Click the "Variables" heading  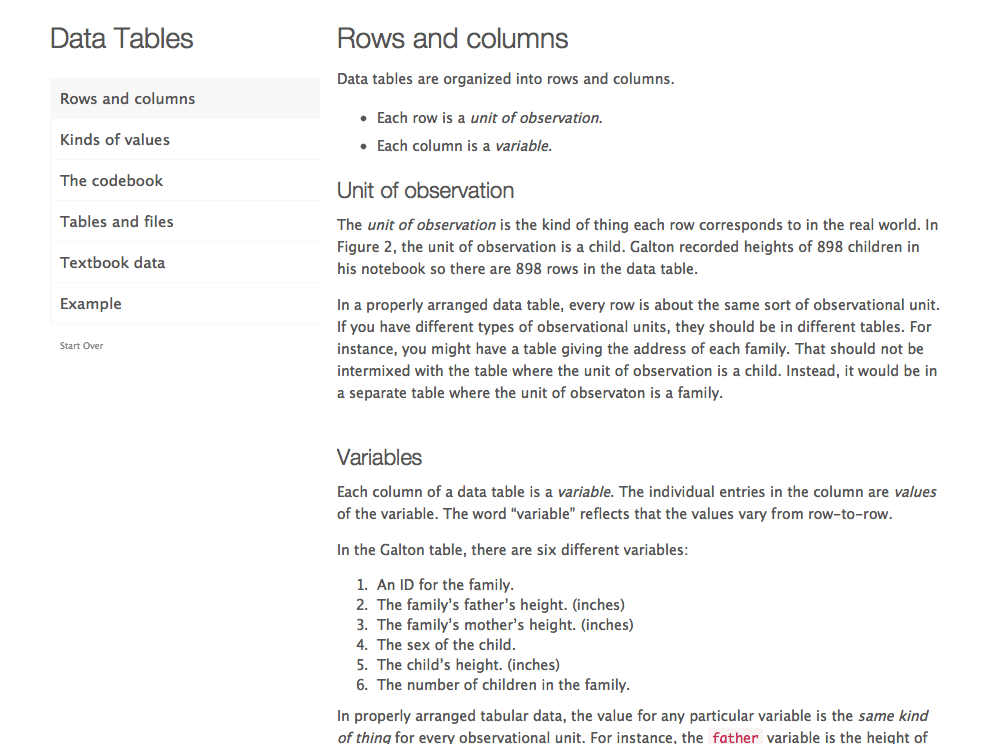pos(380,457)
